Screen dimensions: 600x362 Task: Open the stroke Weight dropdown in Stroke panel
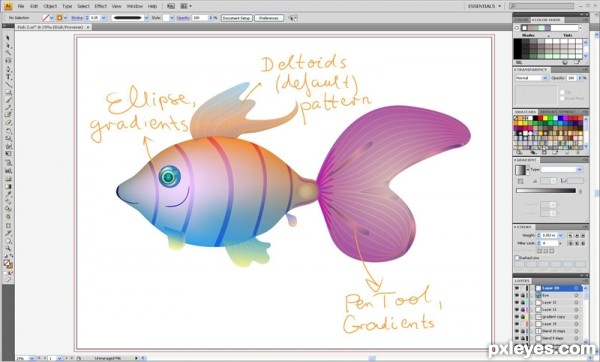click(561, 235)
